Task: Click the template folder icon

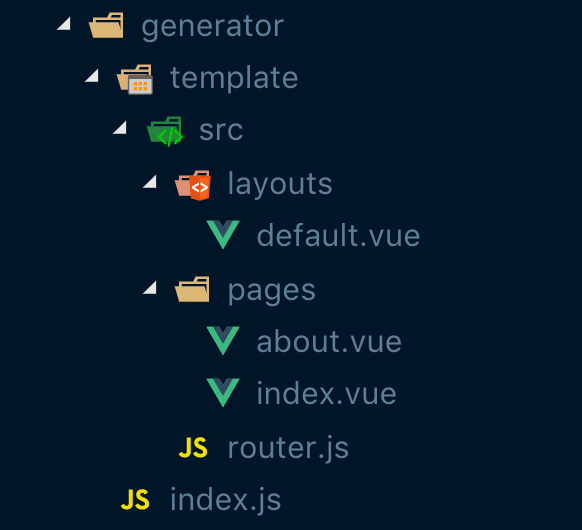Action: pyautogui.click(x=135, y=79)
